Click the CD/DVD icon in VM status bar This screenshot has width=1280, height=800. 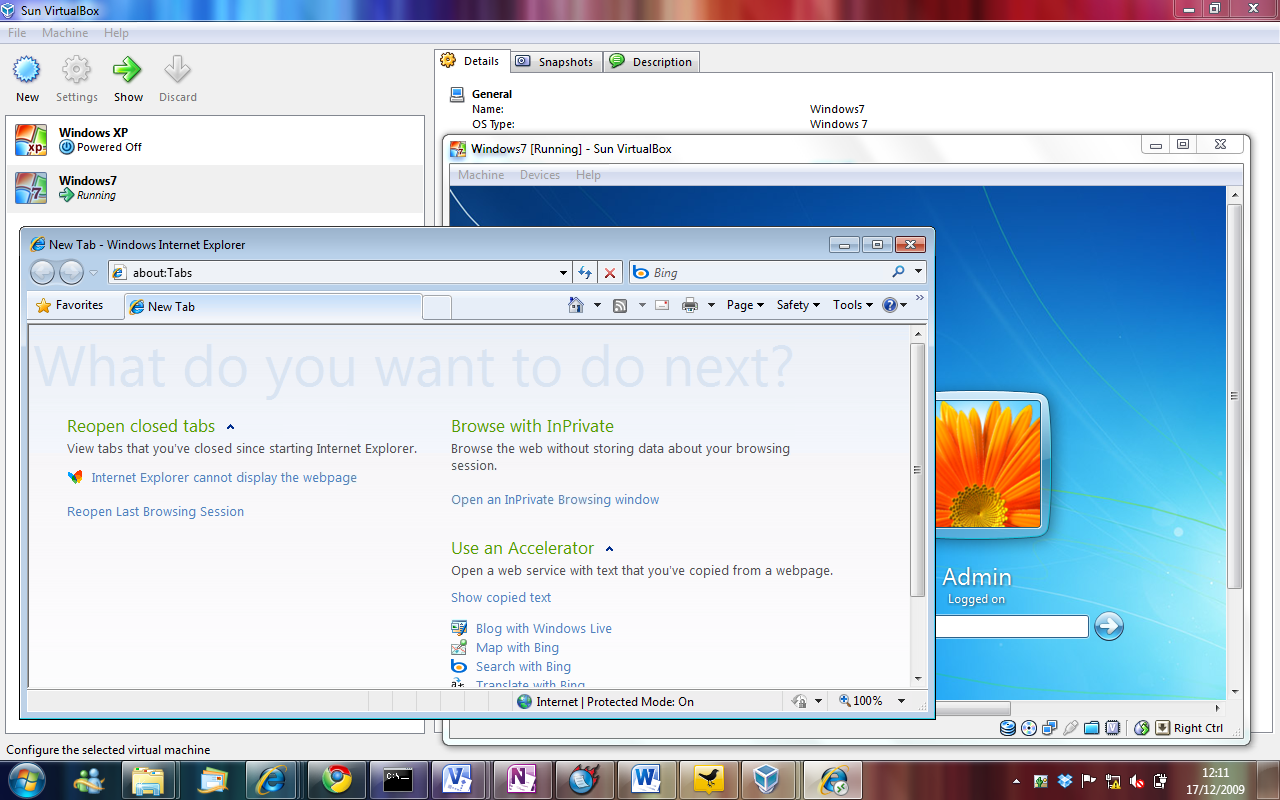tap(1028, 728)
